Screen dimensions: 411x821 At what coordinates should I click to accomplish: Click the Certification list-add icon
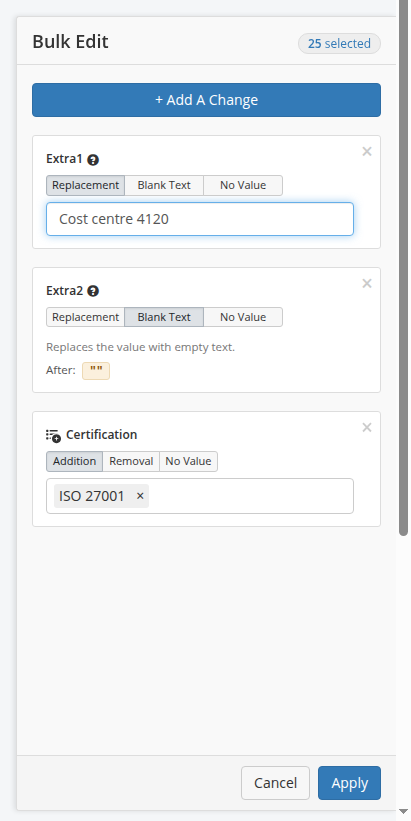tap(53, 436)
